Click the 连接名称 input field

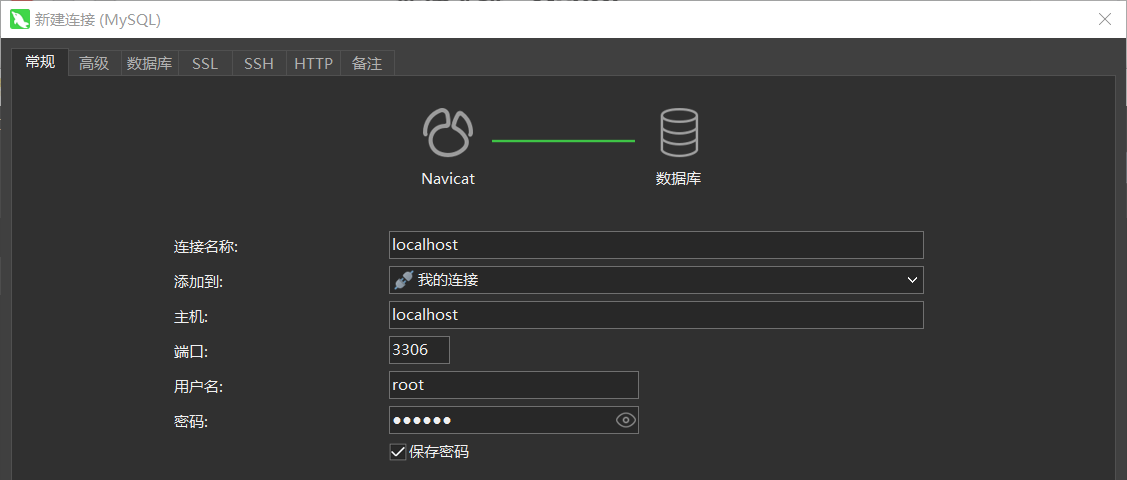coord(656,245)
